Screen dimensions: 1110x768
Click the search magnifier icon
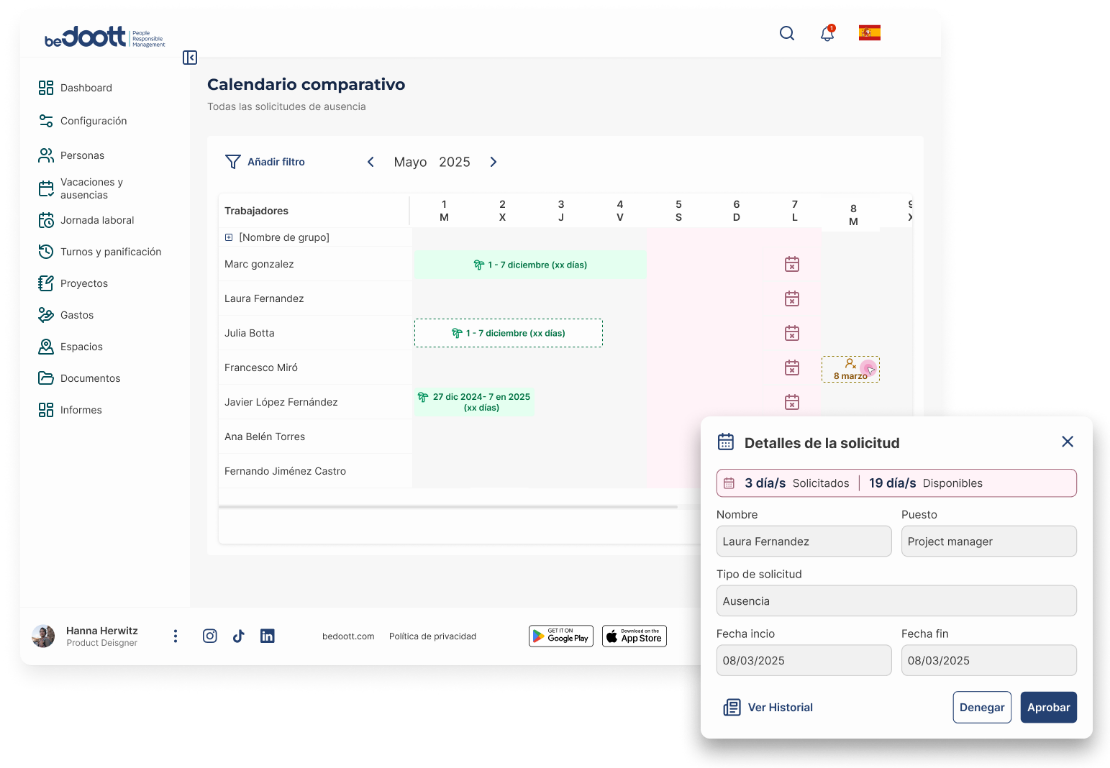pyautogui.click(x=787, y=33)
